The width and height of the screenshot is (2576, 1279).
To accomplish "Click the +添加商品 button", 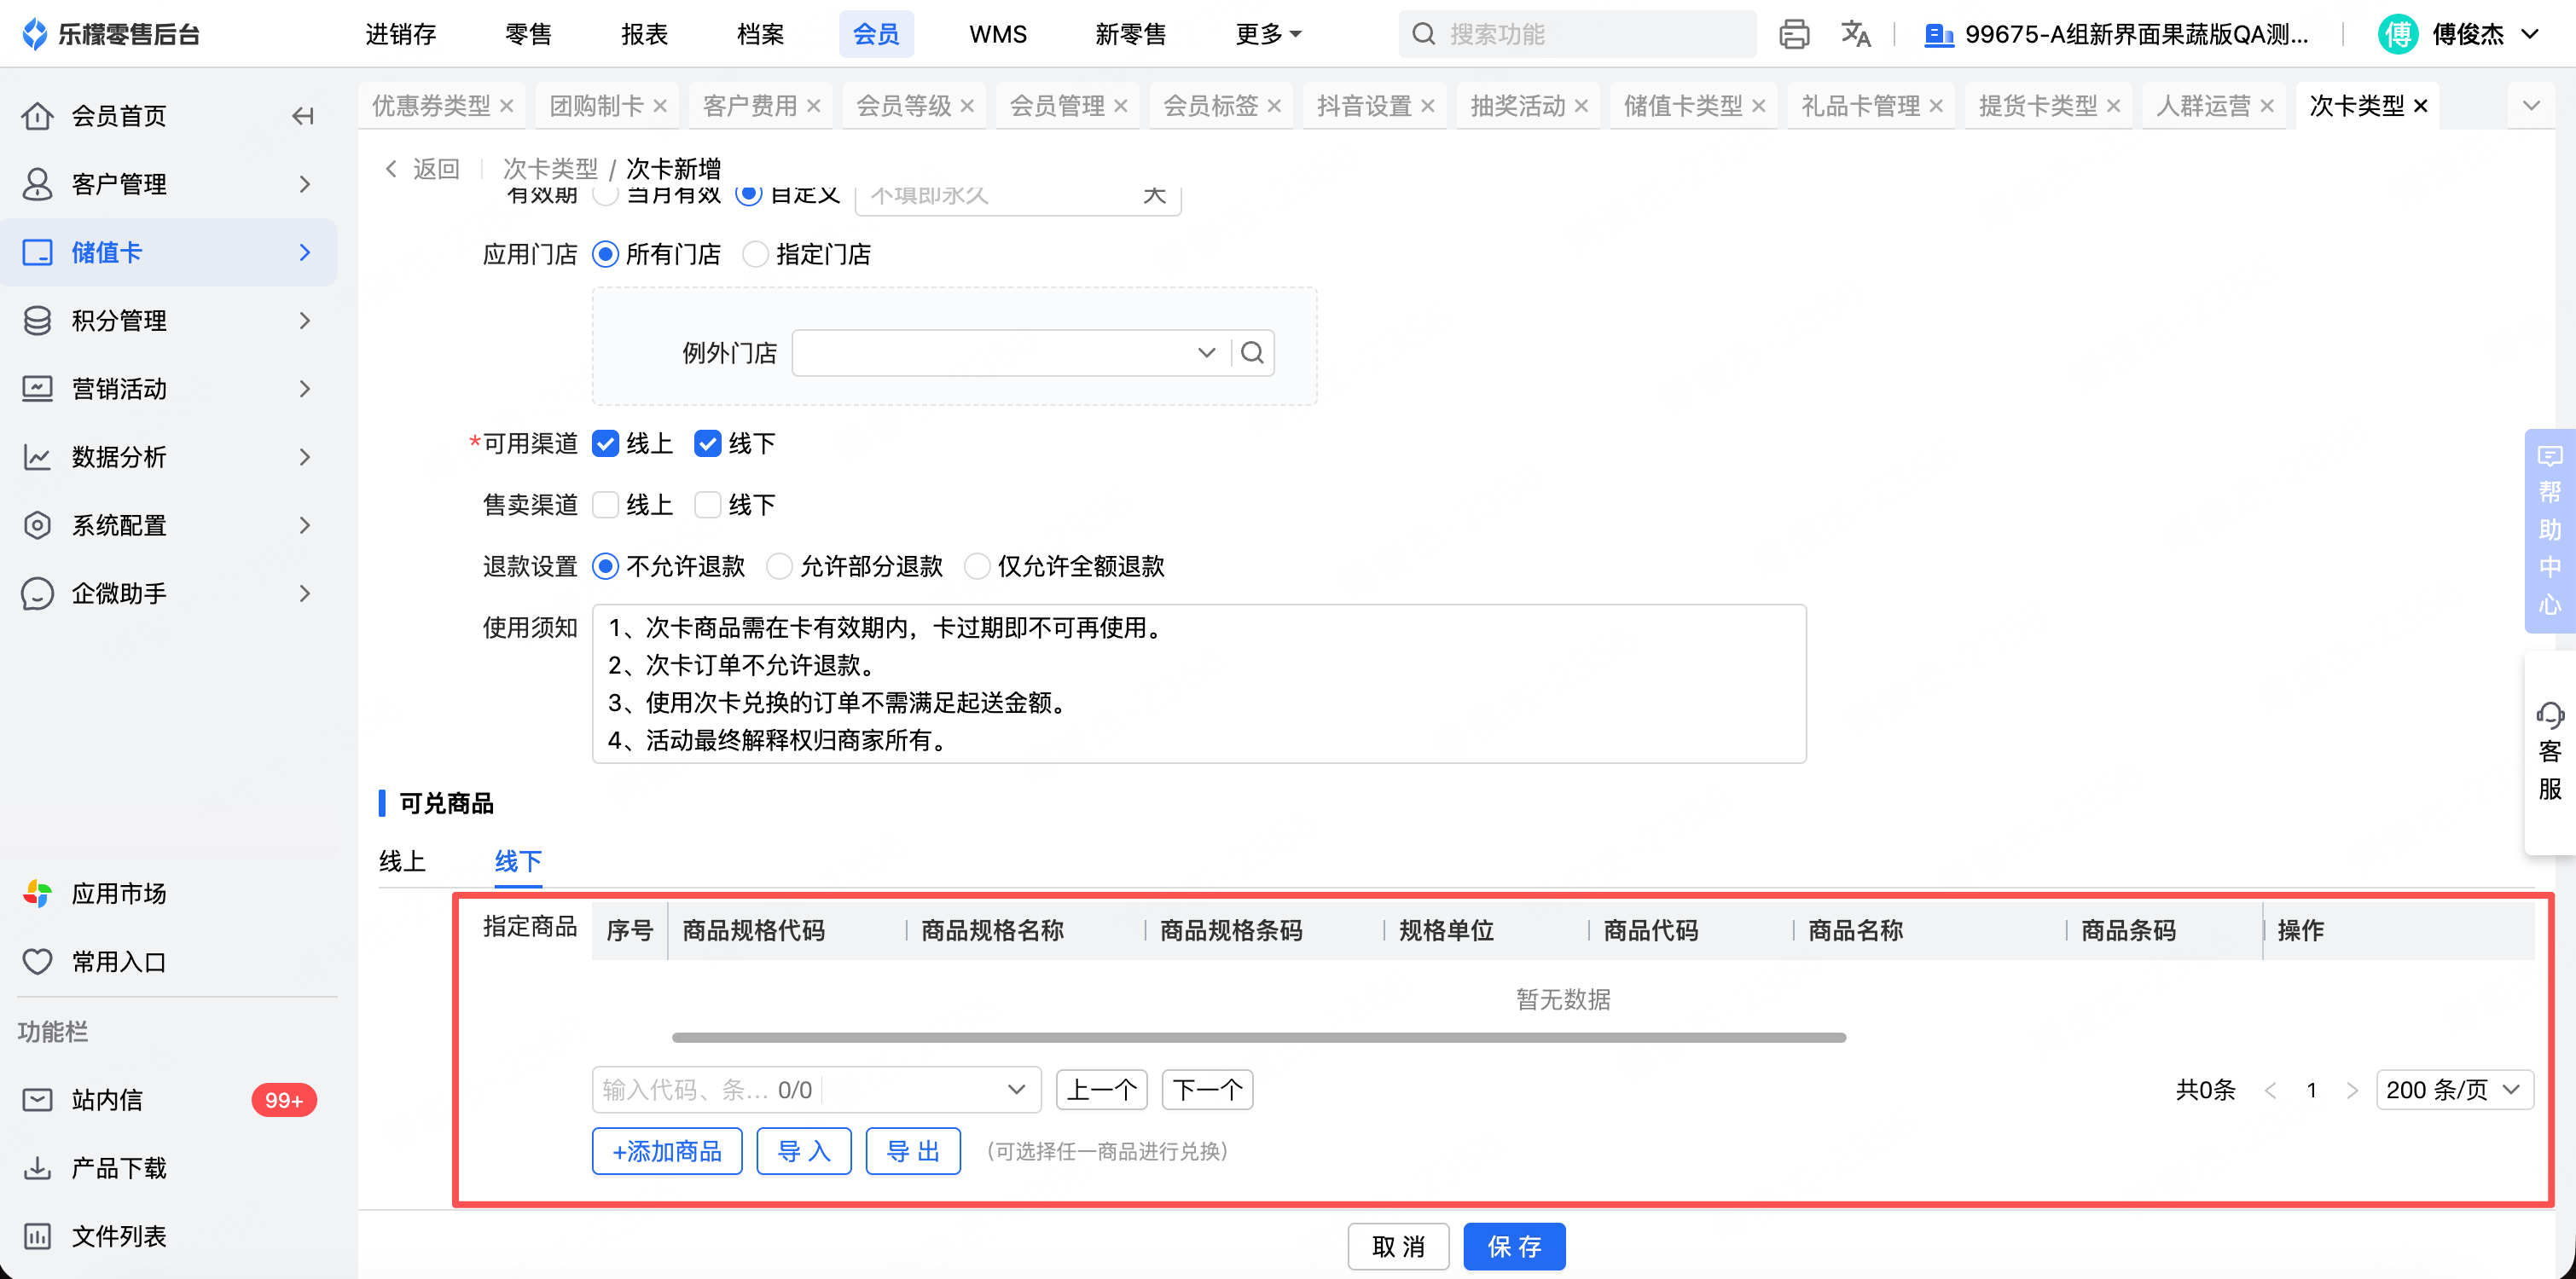I will coord(667,1151).
